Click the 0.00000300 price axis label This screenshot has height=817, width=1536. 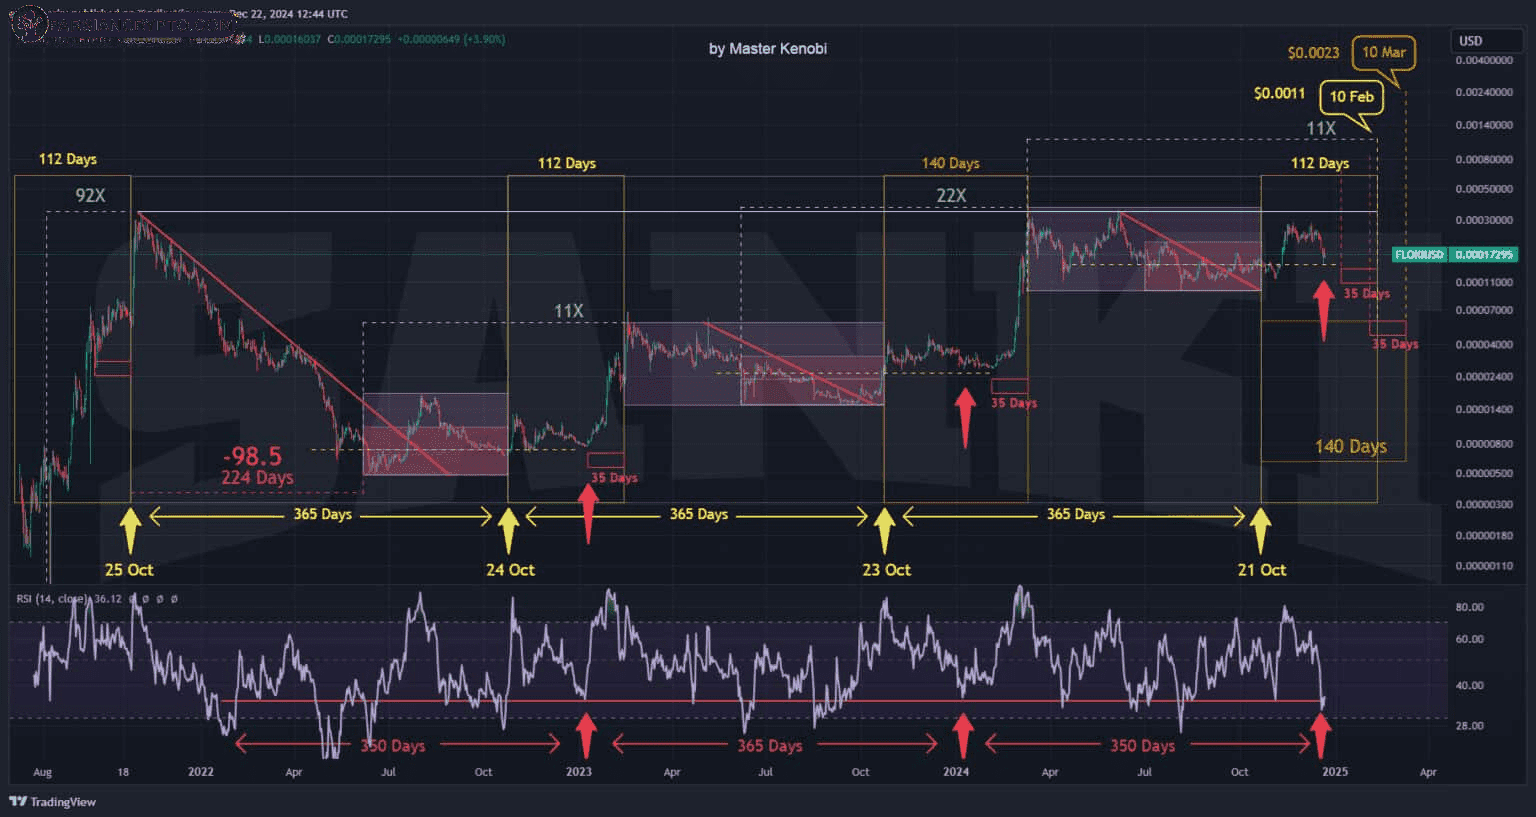coord(1484,505)
